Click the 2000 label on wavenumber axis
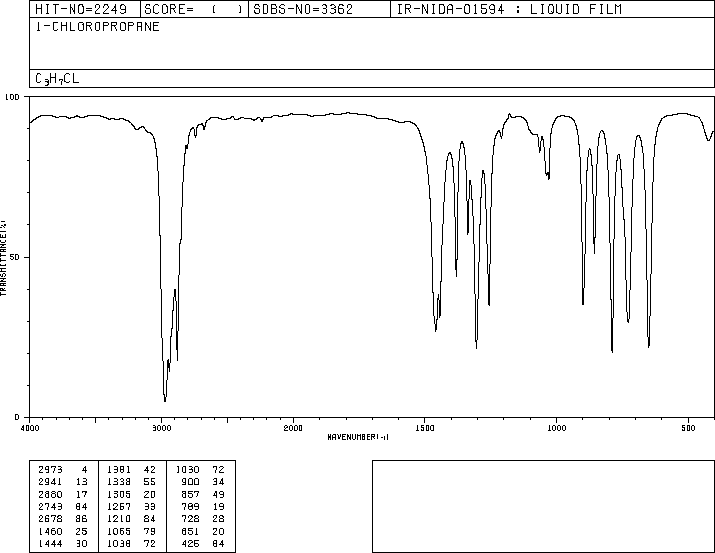 (293, 428)
